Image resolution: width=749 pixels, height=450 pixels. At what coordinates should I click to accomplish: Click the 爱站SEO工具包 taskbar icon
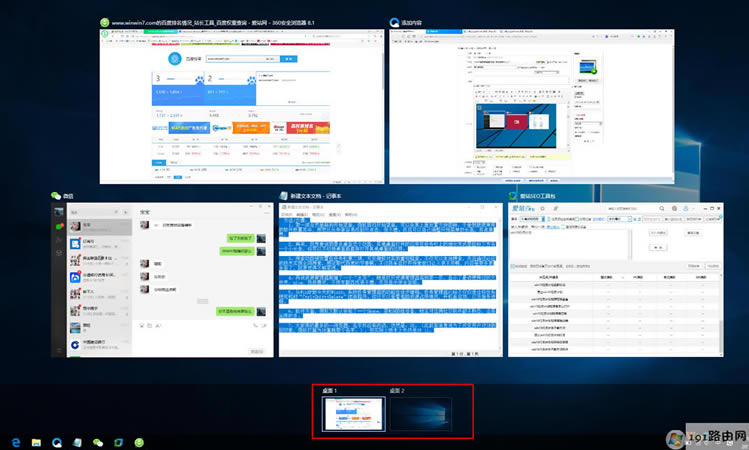coord(118,441)
